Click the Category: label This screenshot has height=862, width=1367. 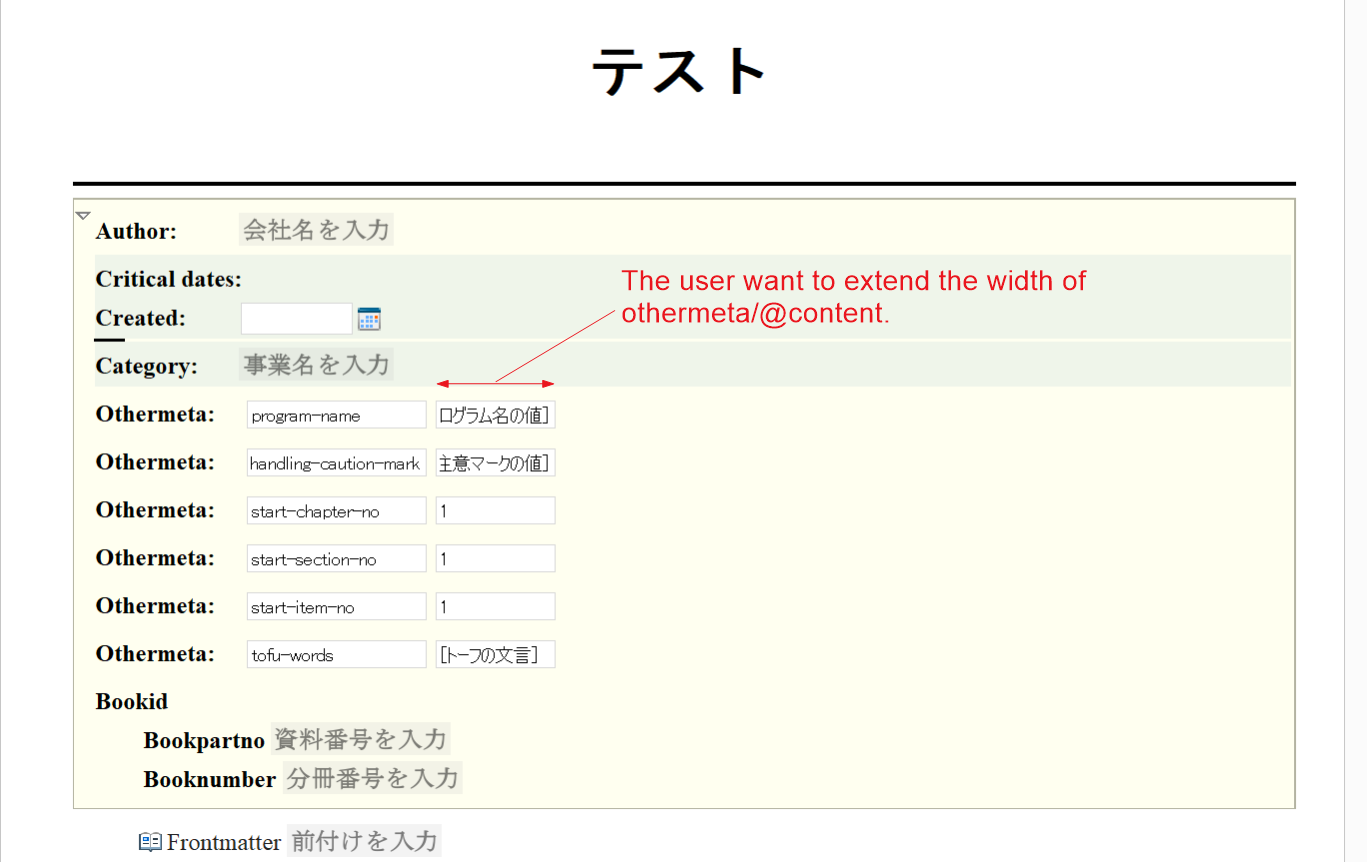147,366
